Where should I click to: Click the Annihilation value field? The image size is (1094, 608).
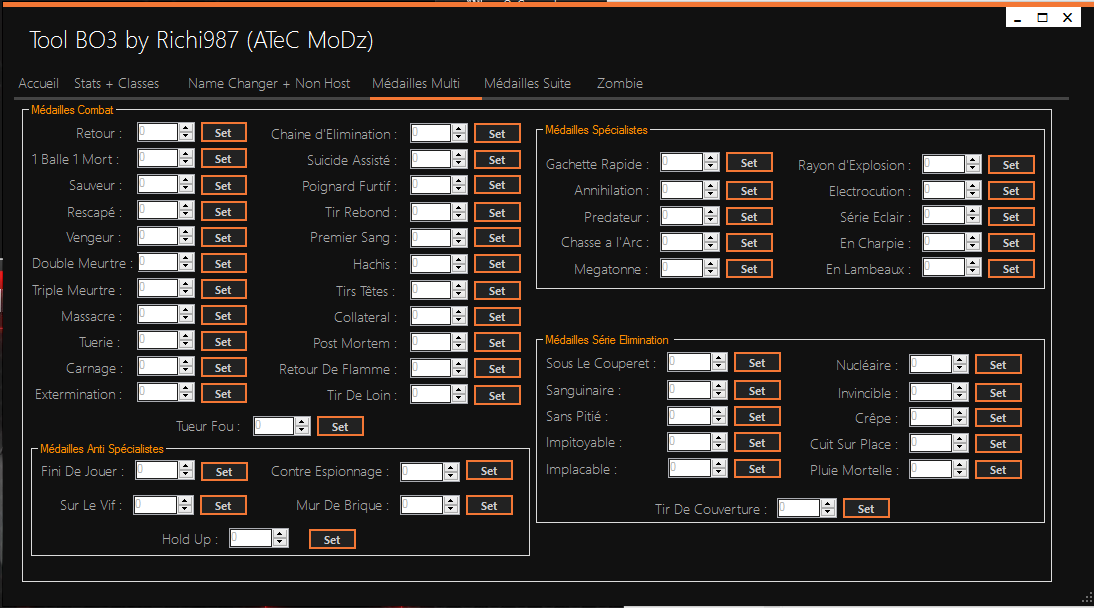point(682,190)
